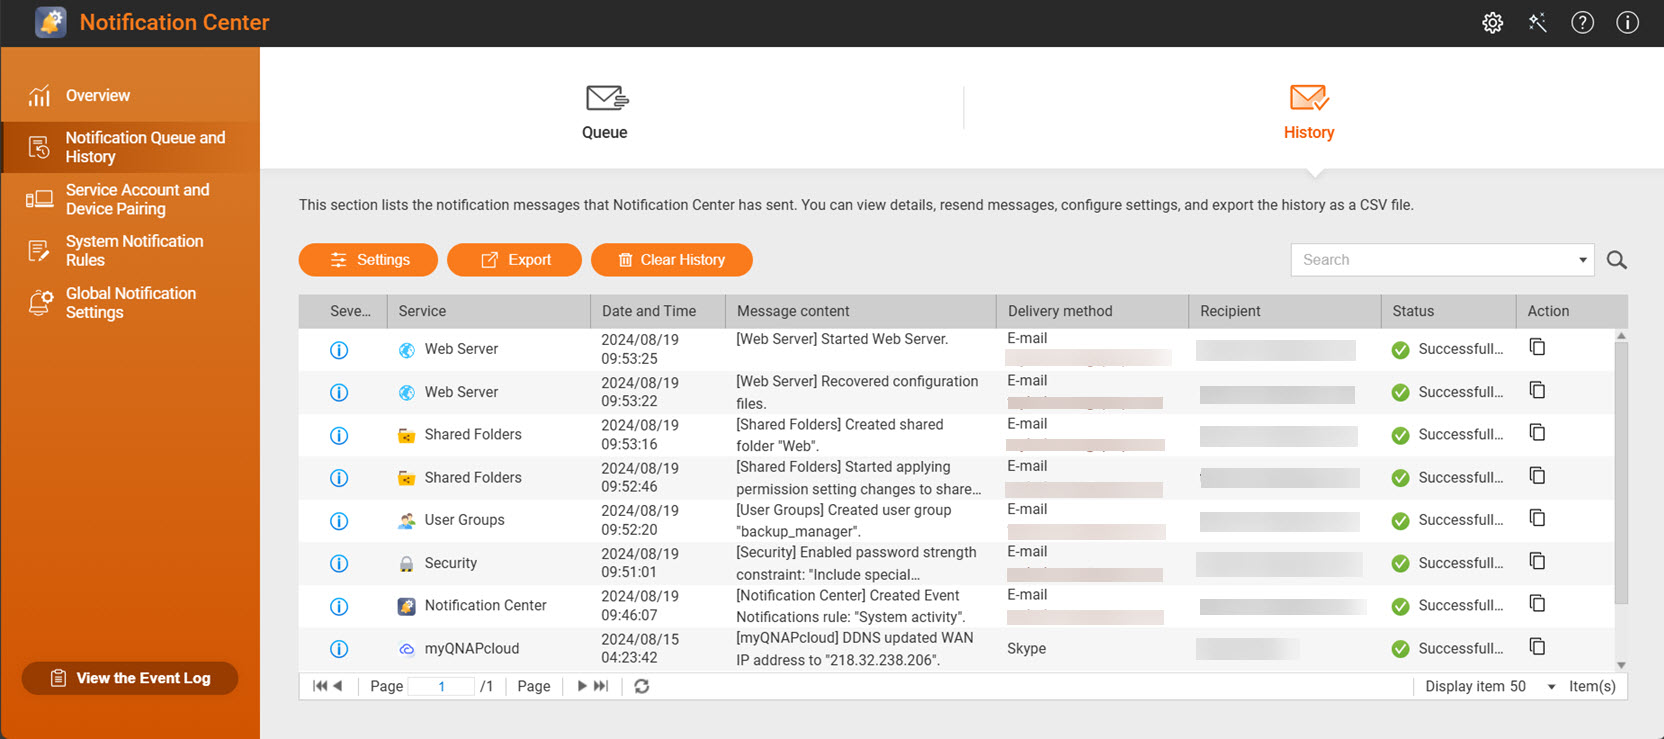
Task: Click green status icon on Security row
Action: click(1400, 564)
